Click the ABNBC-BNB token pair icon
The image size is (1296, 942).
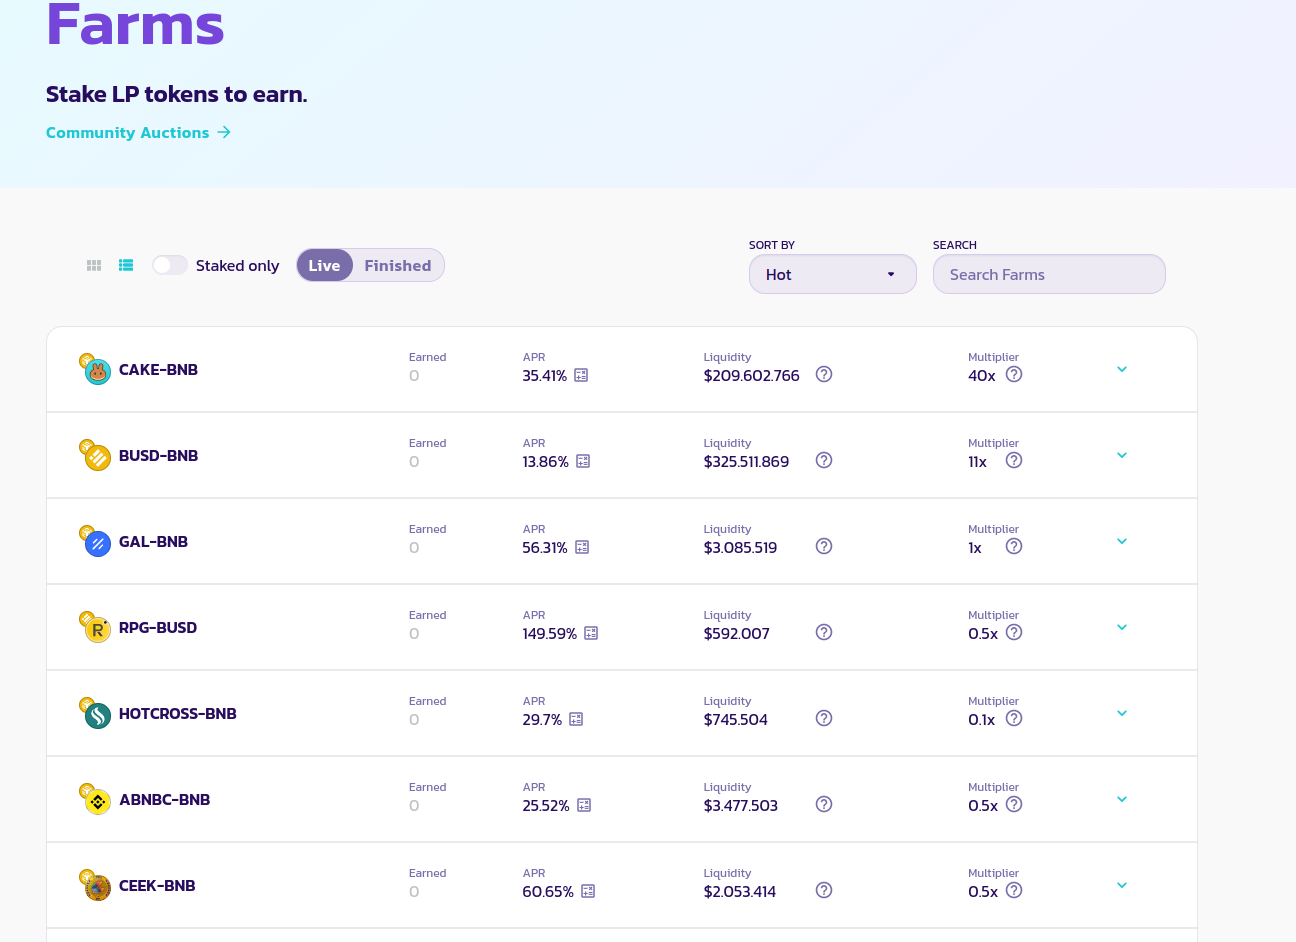click(95, 799)
